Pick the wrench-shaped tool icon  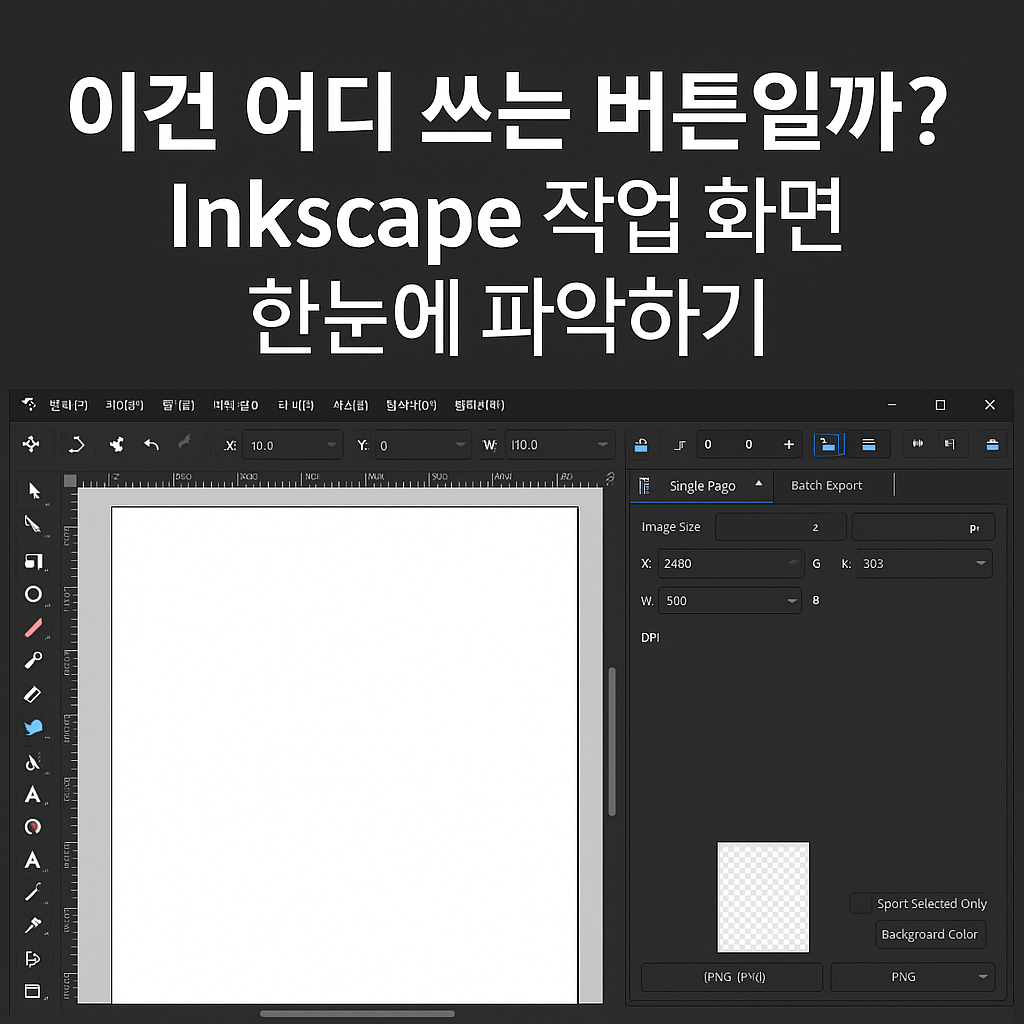[33, 892]
